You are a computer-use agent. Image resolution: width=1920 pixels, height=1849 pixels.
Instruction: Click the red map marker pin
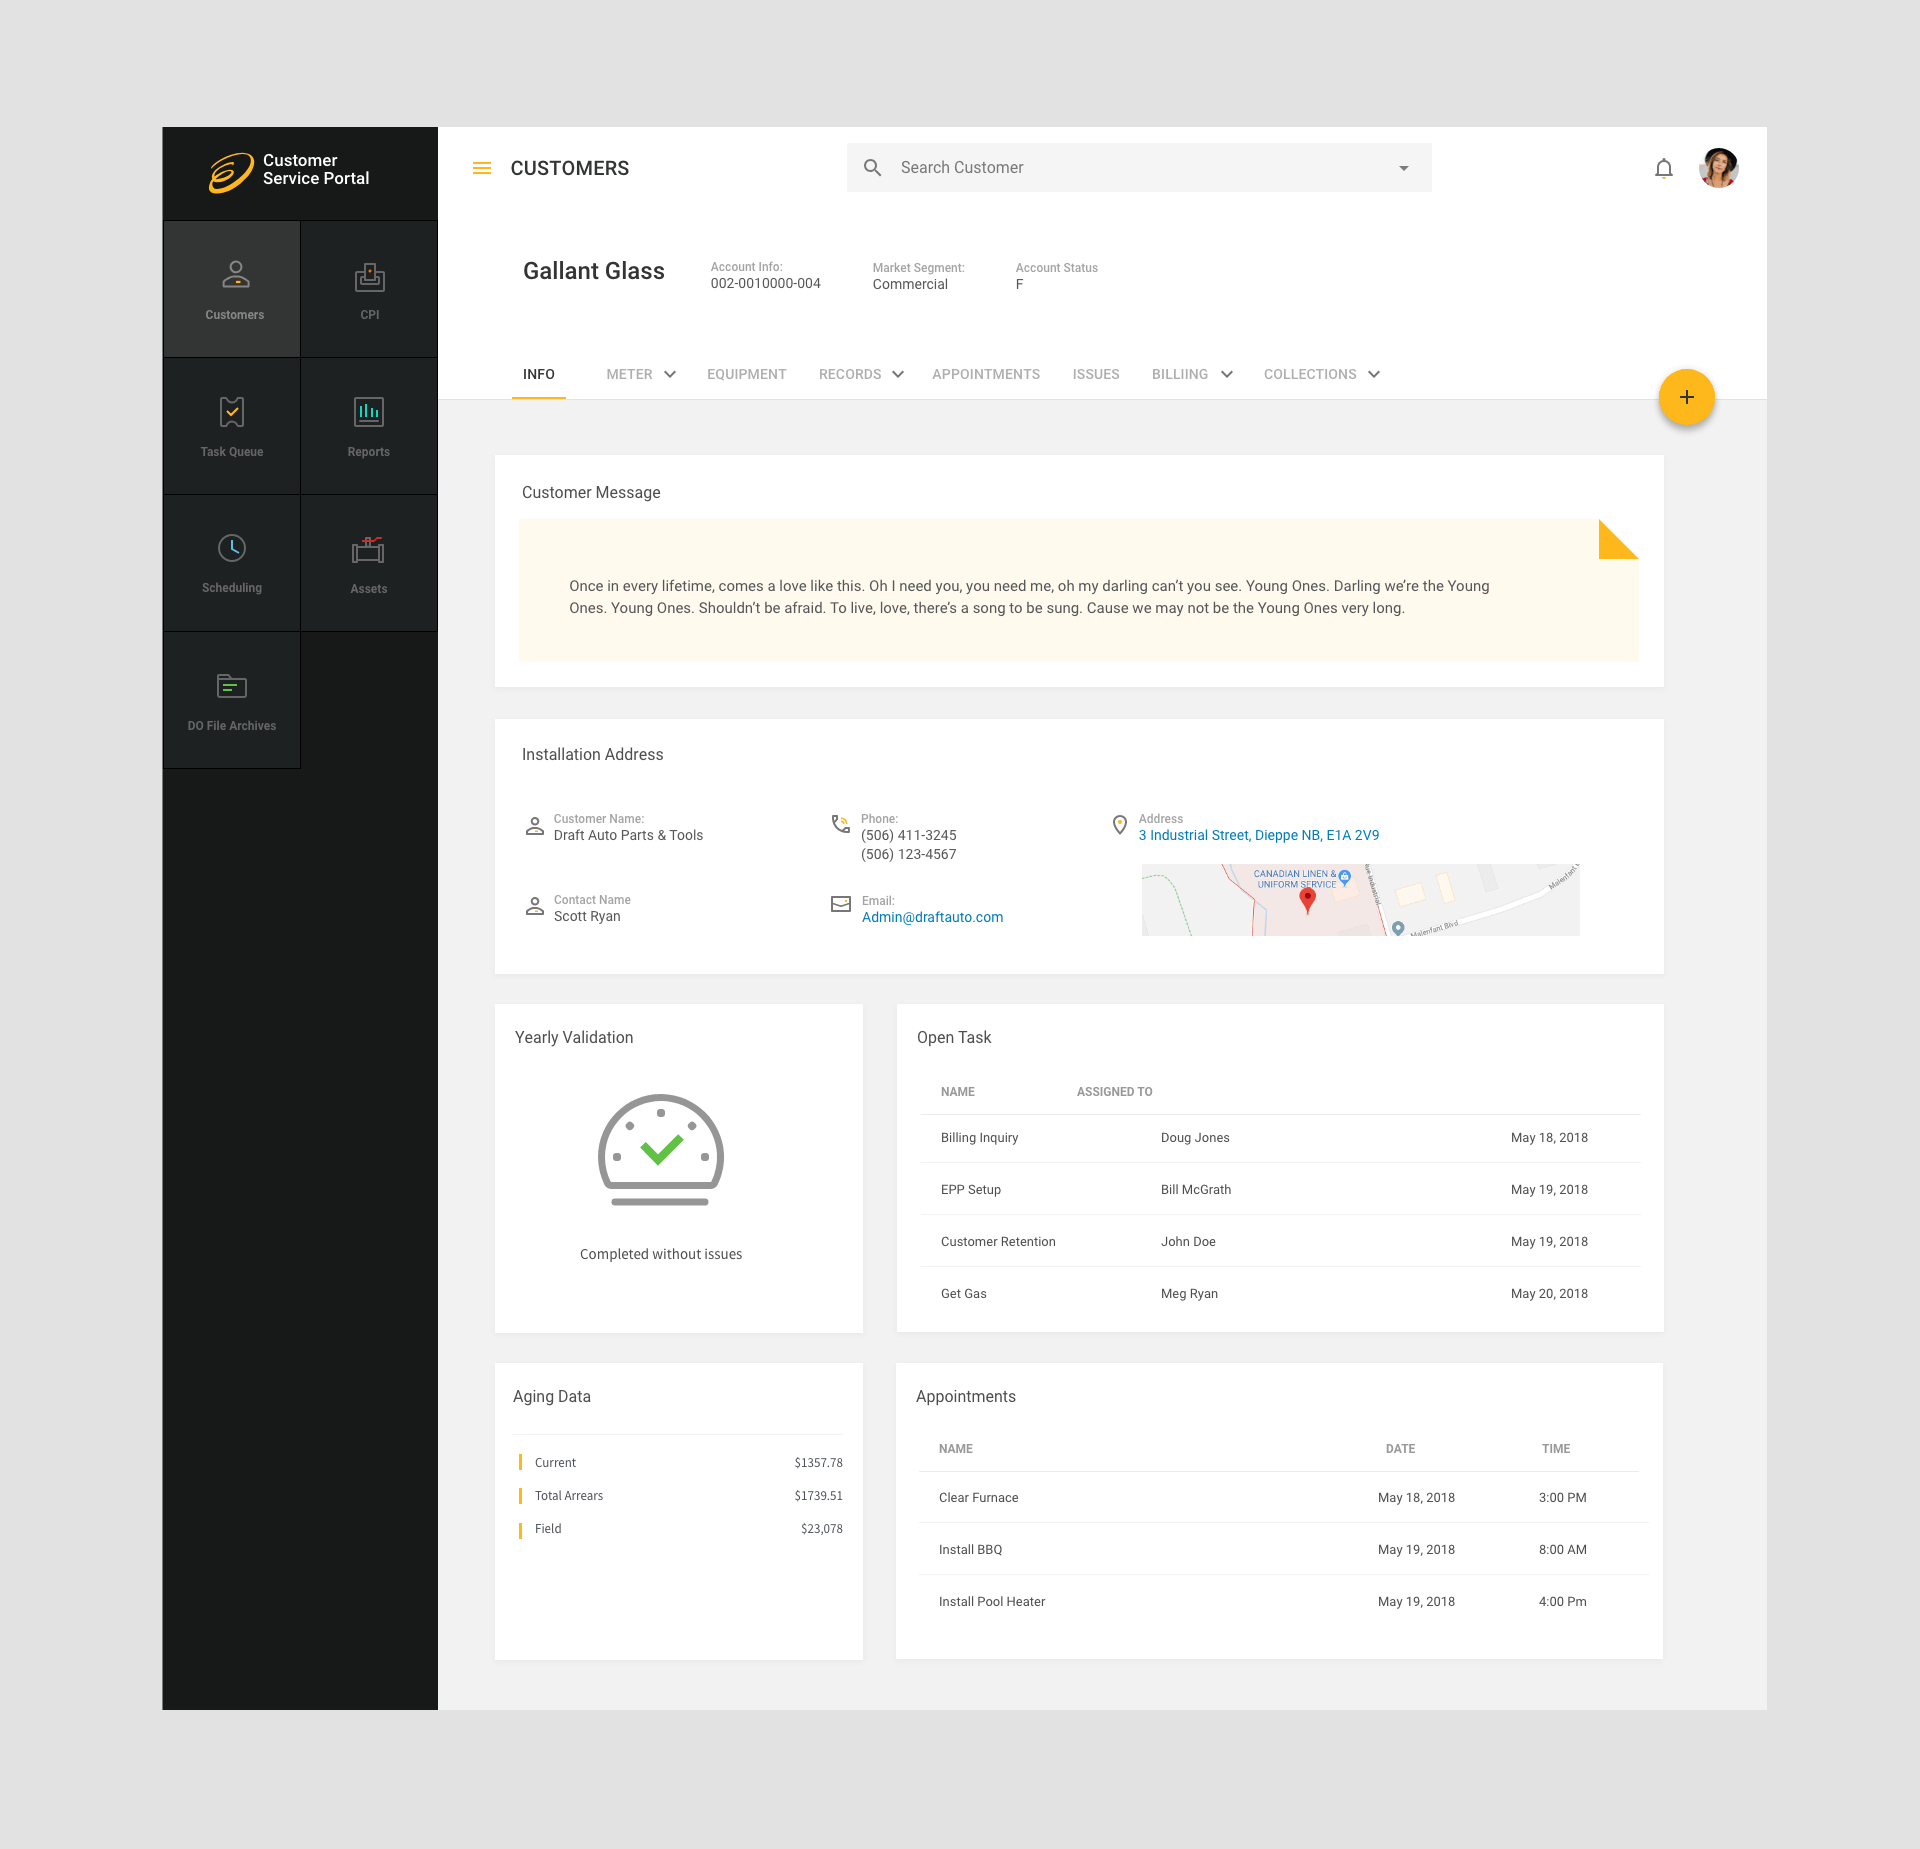click(1307, 900)
